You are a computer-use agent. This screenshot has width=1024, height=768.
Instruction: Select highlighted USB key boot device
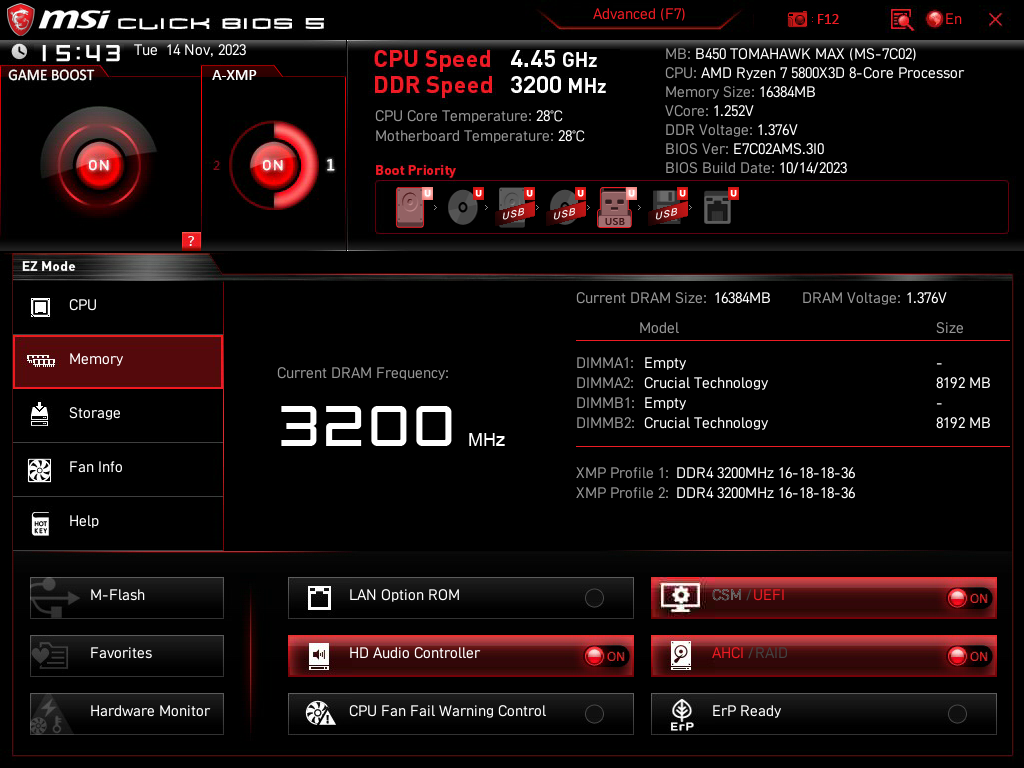616,208
